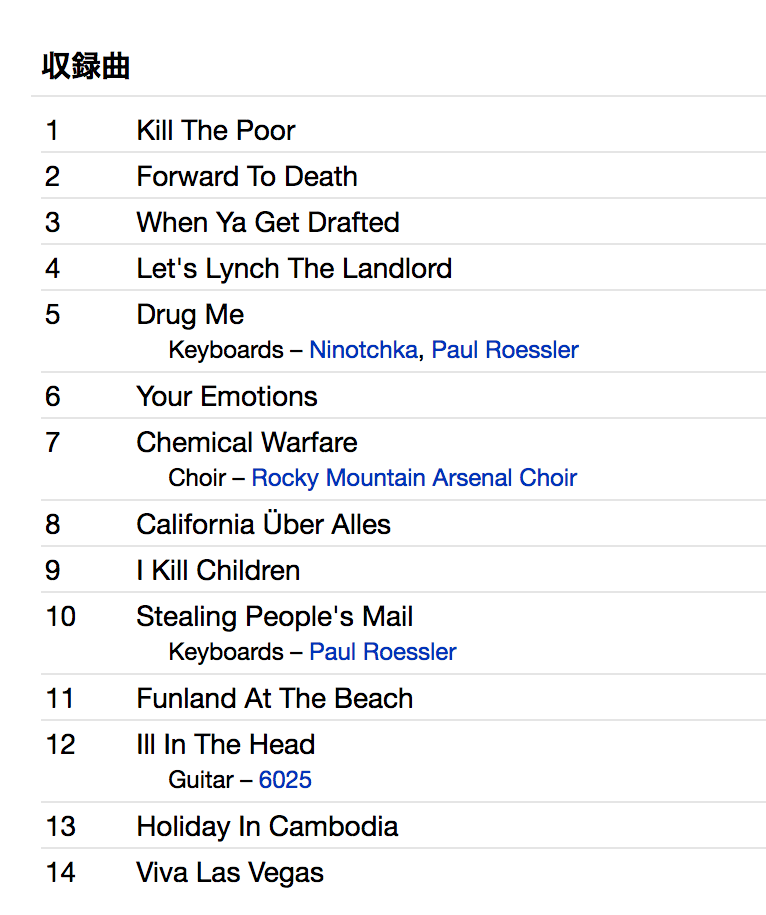Click Let's Lynch The Landlord track
The height and width of the screenshot is (915, 766).
(294, 268)
